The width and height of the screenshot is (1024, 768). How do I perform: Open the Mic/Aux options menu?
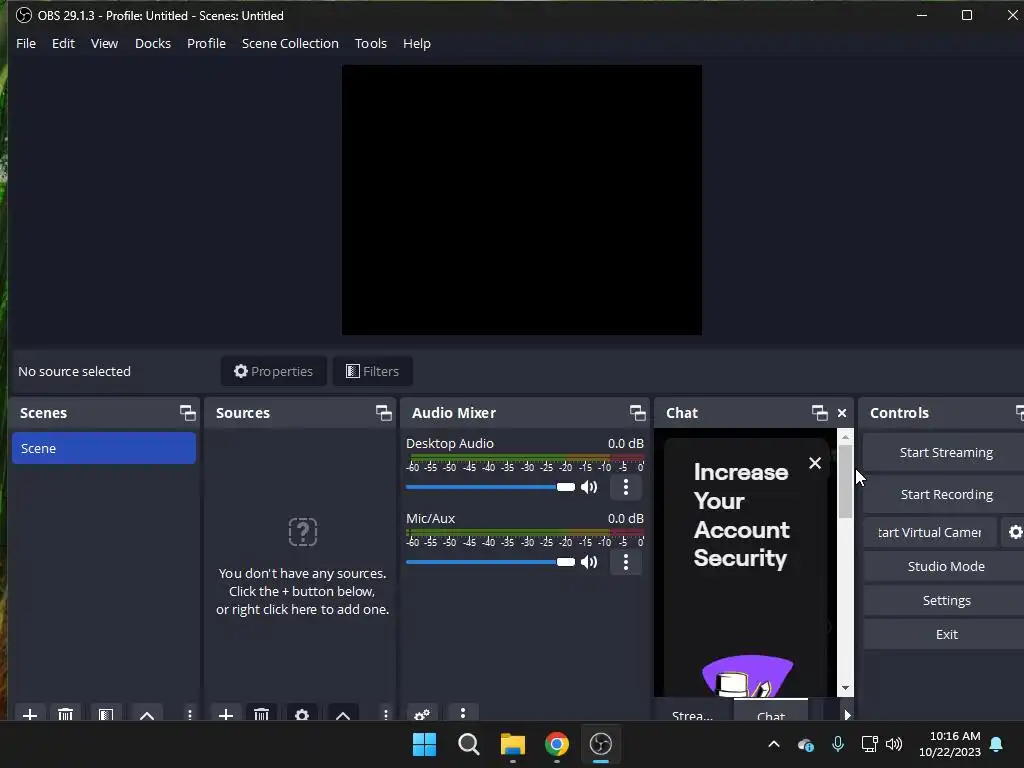[x=626, y=562]
